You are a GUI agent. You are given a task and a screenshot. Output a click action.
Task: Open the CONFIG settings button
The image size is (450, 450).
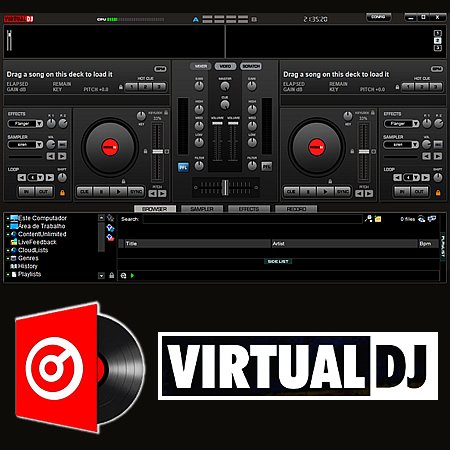click(x=378, y=17)
